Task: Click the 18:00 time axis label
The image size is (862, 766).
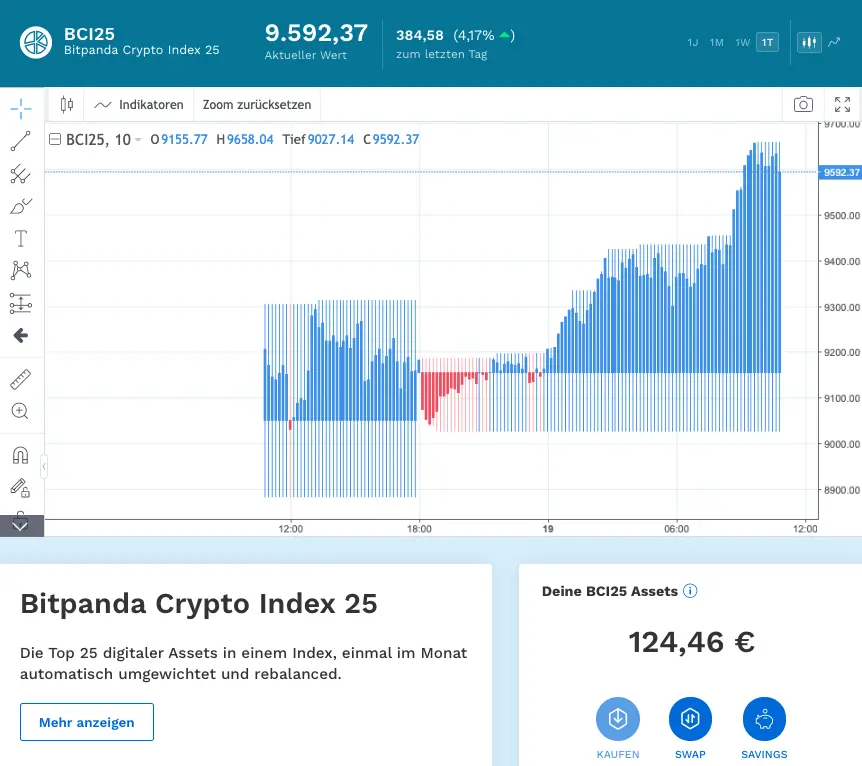Action: coord(419,529)
